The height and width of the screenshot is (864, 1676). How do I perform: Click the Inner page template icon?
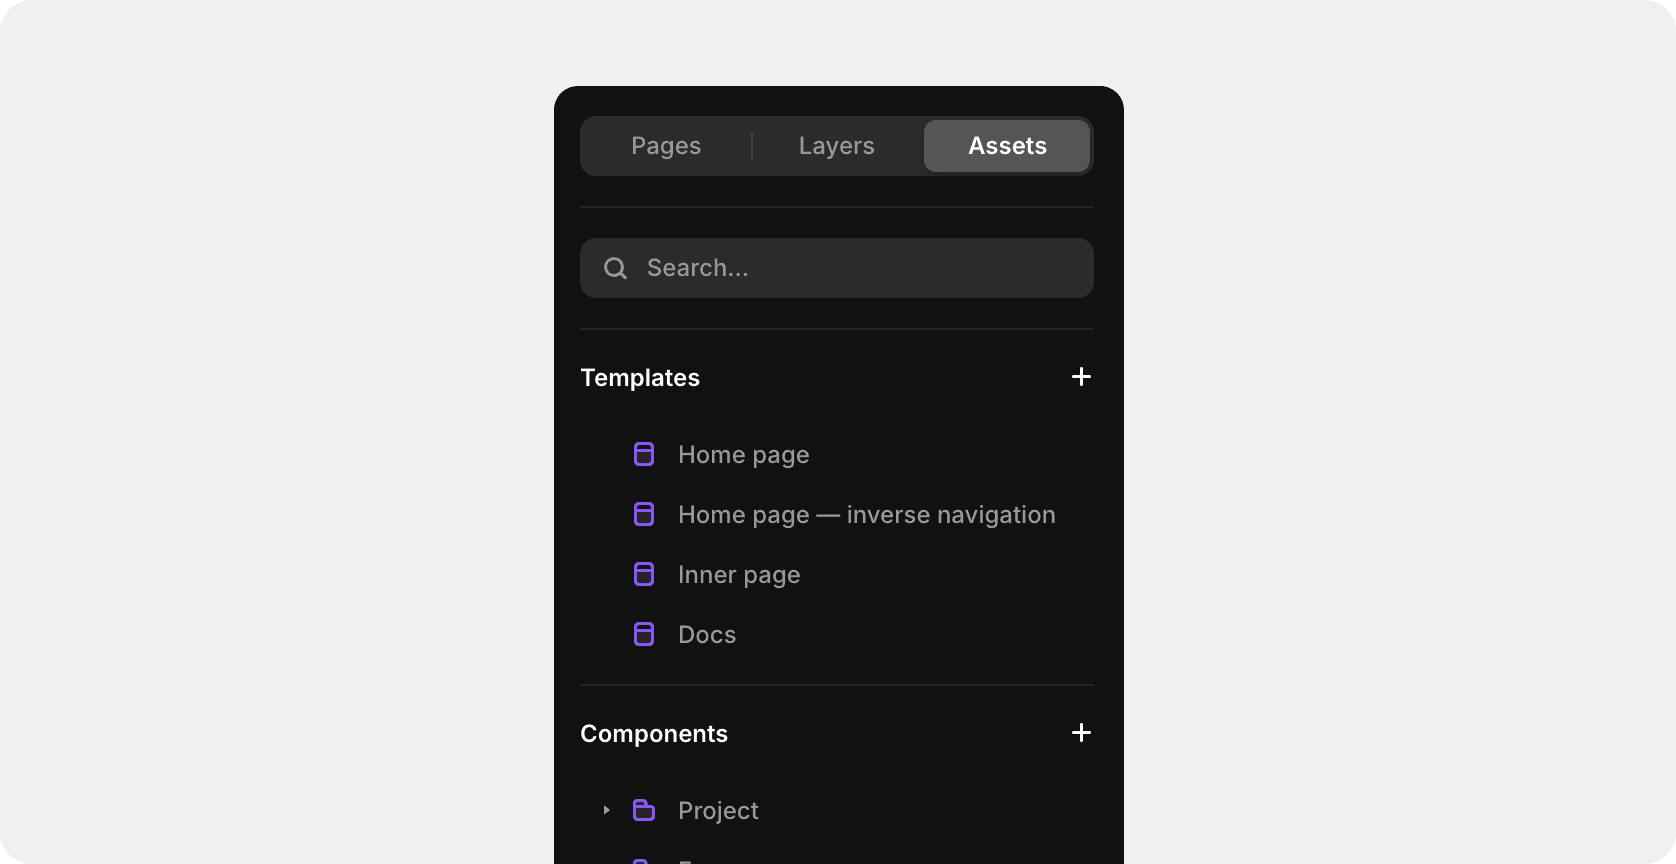644,574
